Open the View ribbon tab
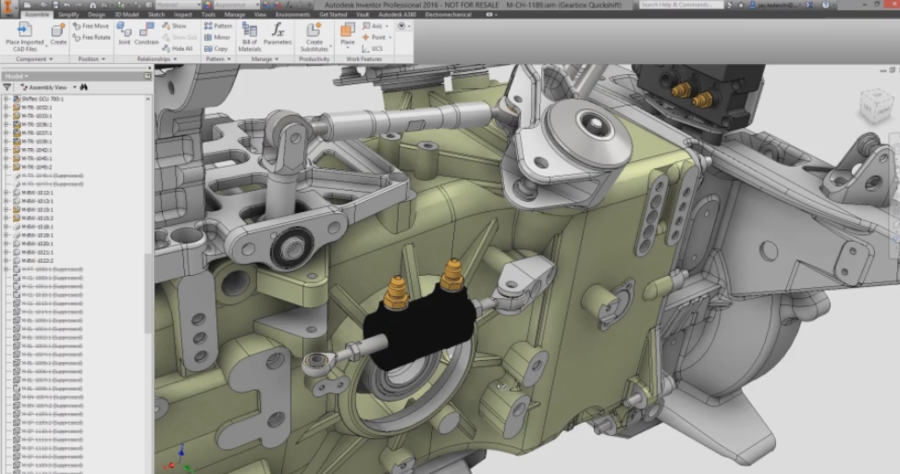 [260, 14]
